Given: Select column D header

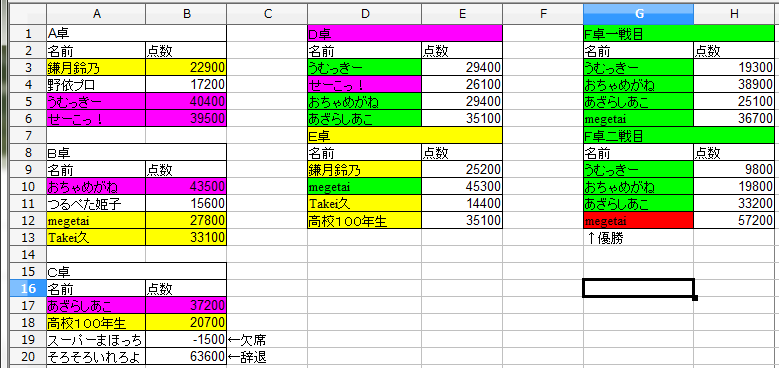Looking at the screenshot, I should click(x=365, y=14).
